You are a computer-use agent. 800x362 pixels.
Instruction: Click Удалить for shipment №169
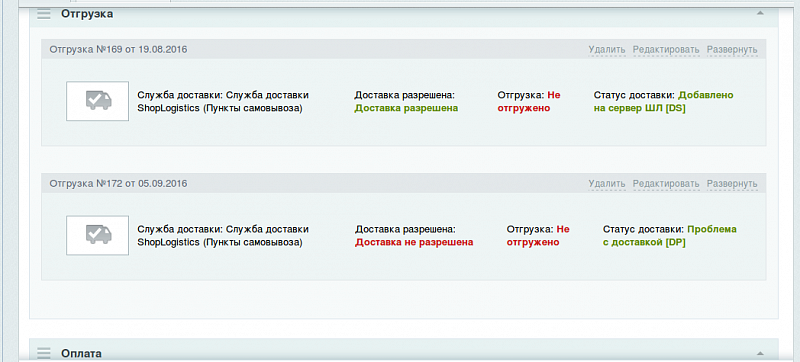click(607, 50)
